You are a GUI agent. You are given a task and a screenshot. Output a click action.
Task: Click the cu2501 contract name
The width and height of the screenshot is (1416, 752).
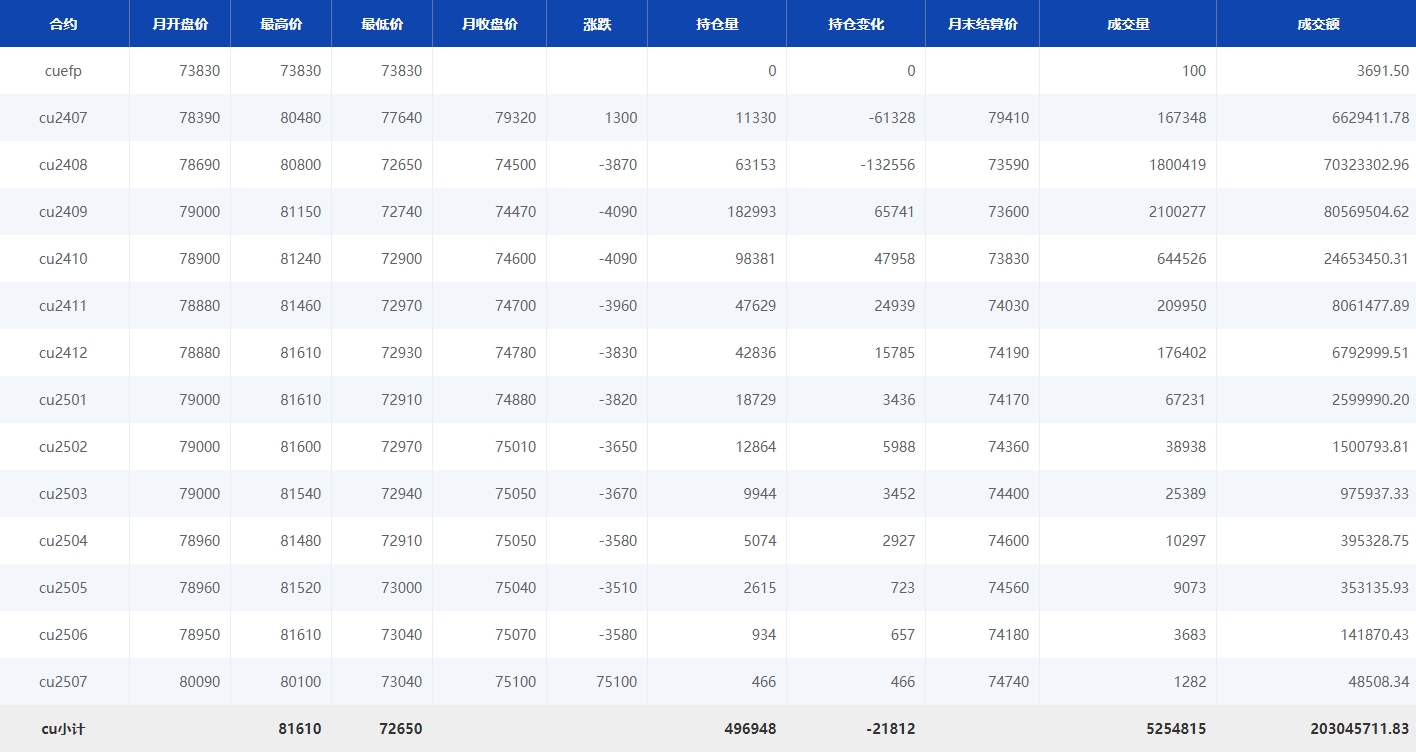coord(63,399)
